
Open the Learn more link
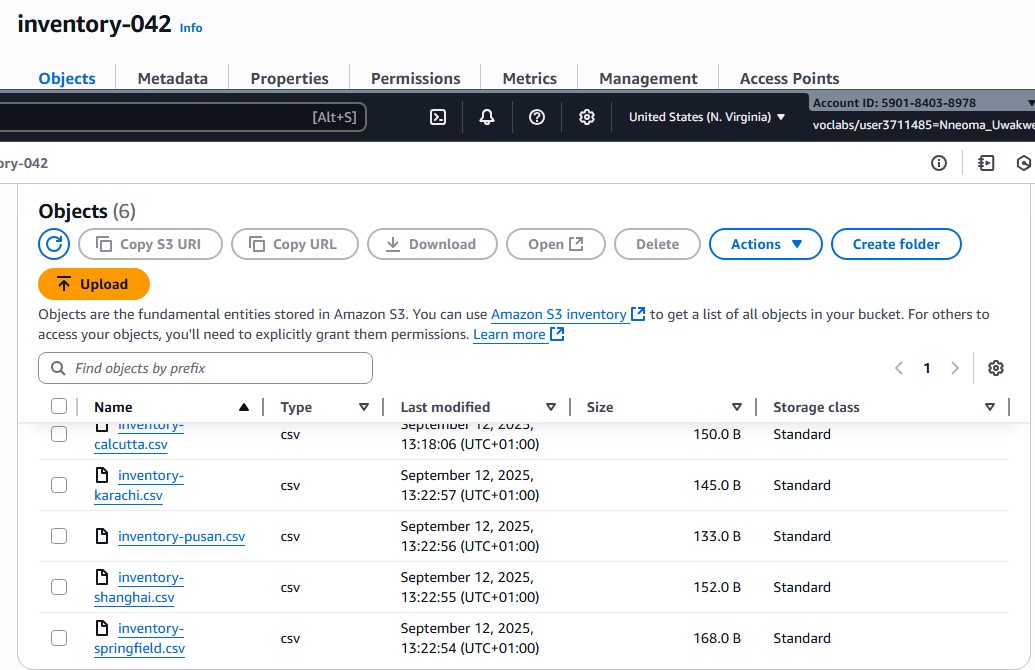pos(509,334)
